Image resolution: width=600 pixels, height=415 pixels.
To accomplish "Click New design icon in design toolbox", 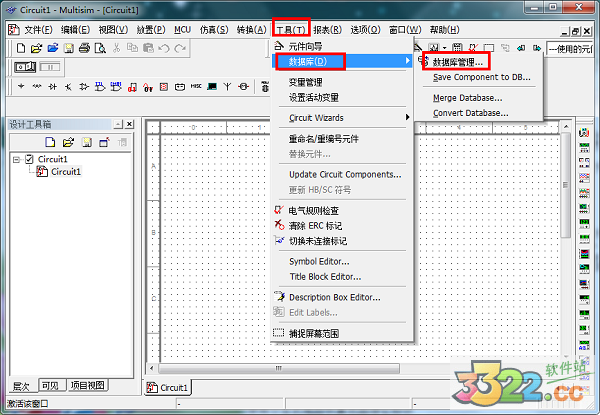I will 50,142.
